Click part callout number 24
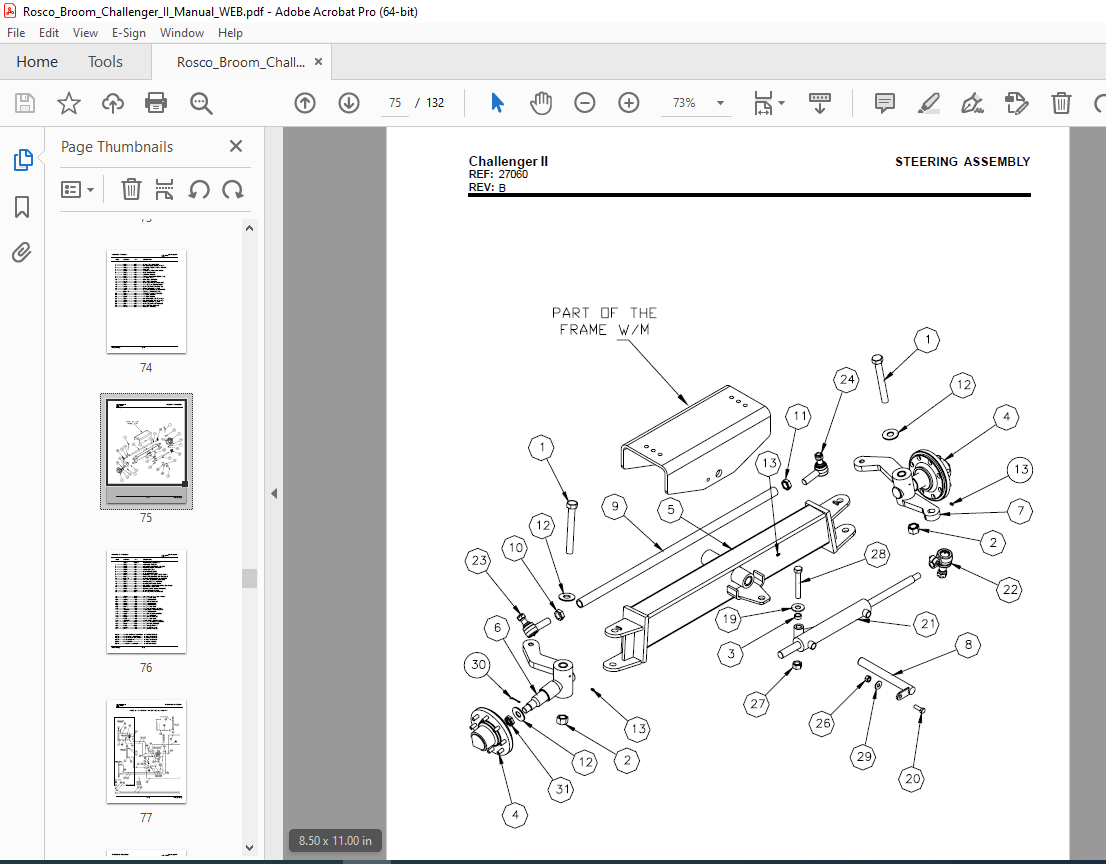The width and height of the screenshot is (1106, 864). pos(846,379)
